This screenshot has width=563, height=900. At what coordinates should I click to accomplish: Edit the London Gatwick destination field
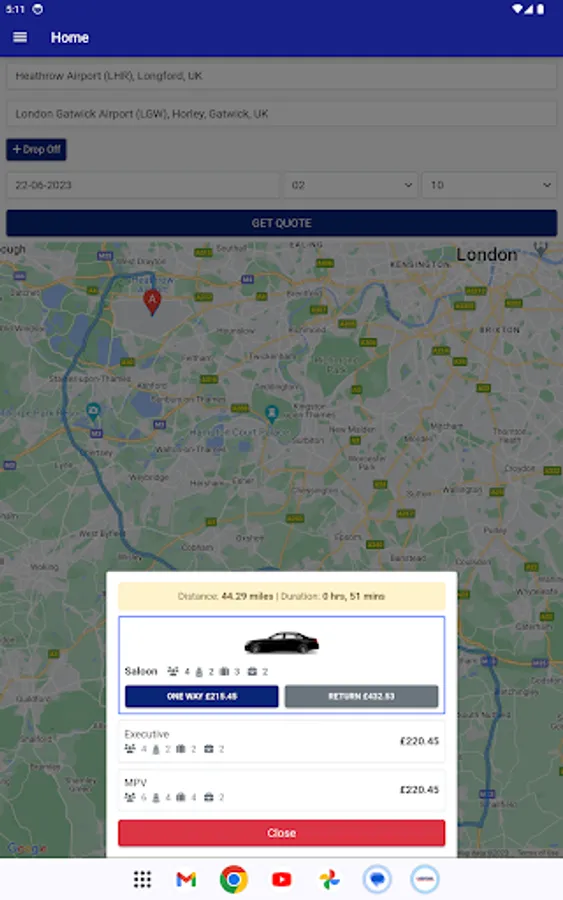[x=281, y=114]
